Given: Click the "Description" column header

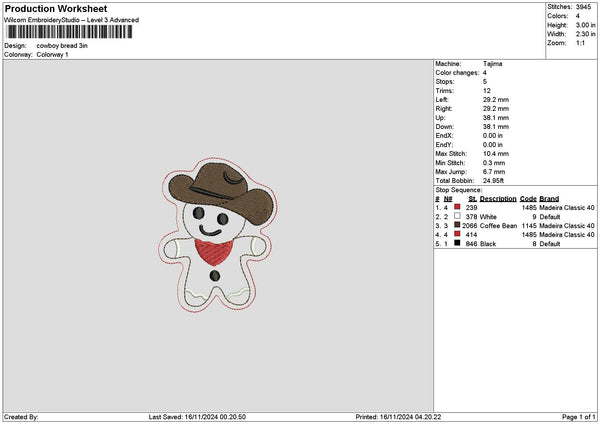Looking at the screenshot, I should (x=498, y=199).
